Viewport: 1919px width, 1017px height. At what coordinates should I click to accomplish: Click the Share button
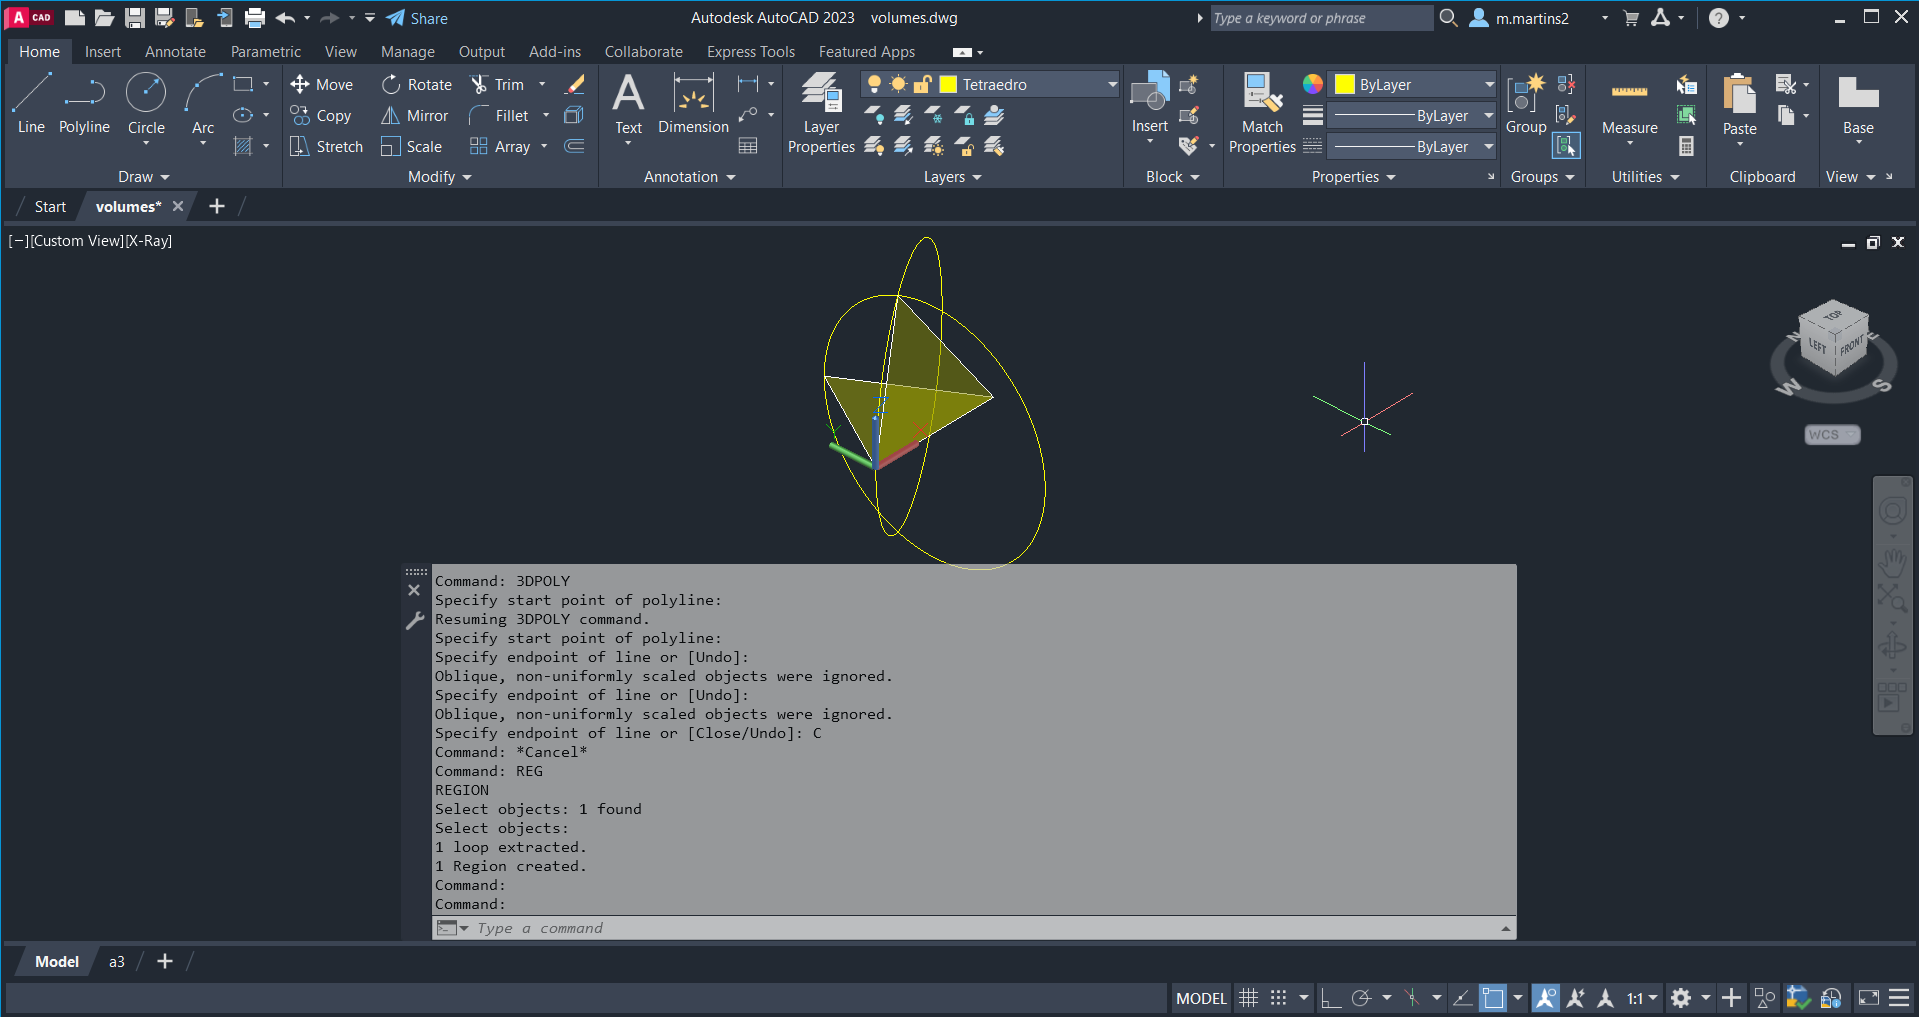[417, 18]
